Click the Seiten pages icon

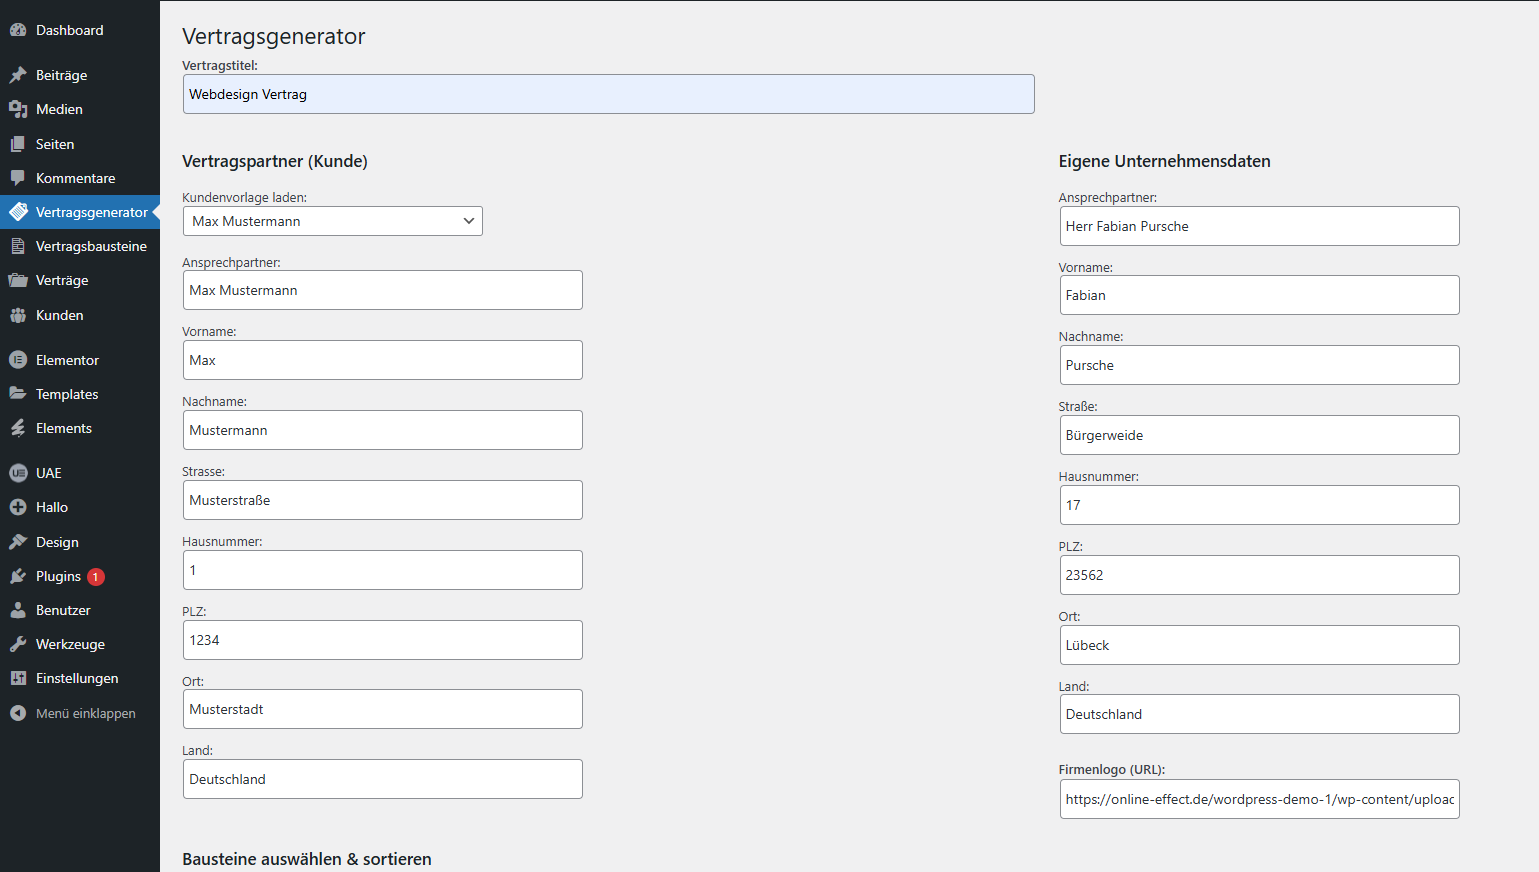[x=18, y=144]
